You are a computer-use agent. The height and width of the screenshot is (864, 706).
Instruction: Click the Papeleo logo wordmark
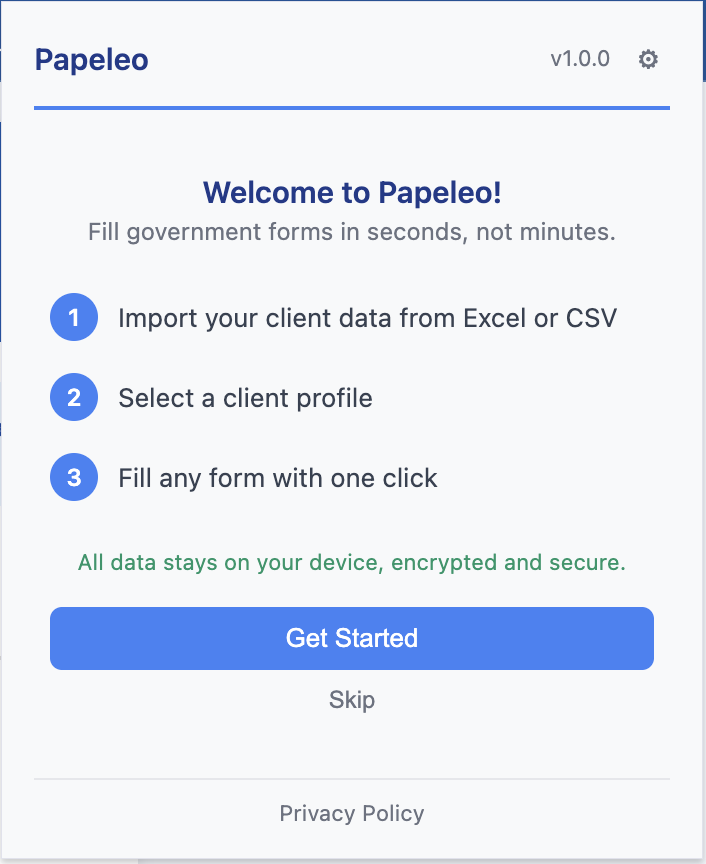[x=91, y=59]
